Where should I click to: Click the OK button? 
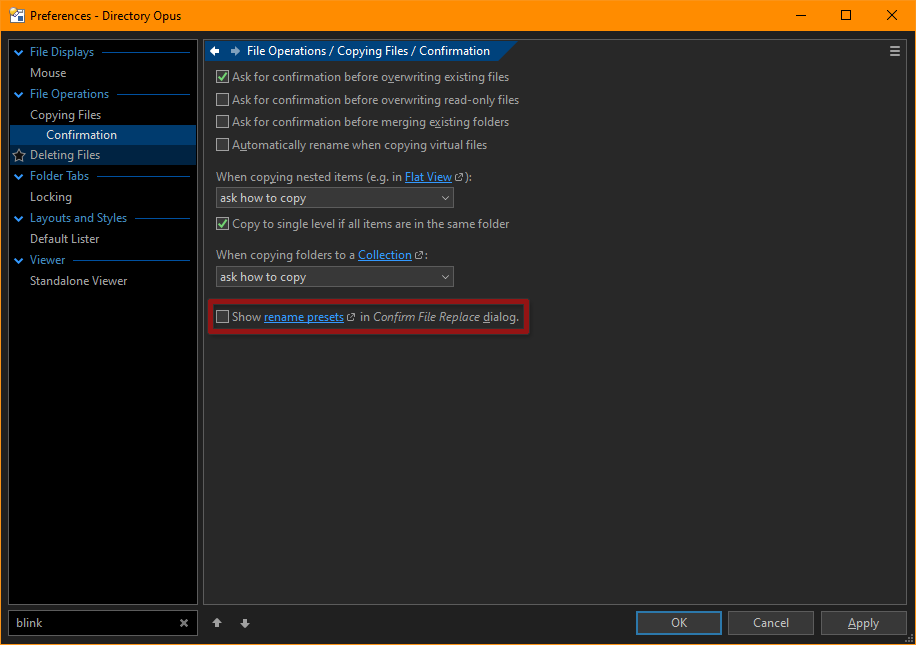679,623
